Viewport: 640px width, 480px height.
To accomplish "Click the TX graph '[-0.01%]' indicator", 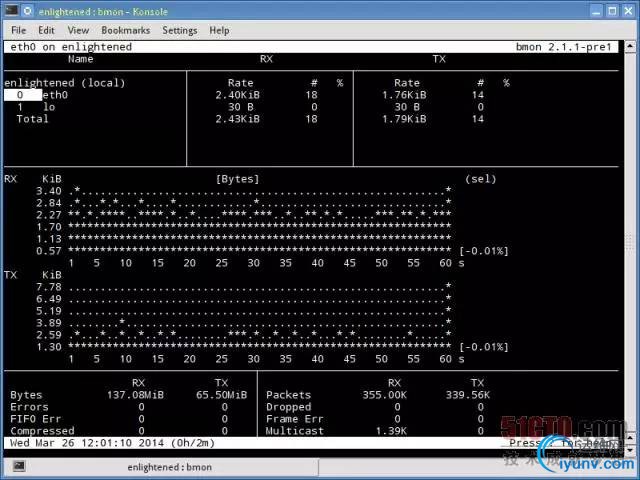I will click(484, 347).
